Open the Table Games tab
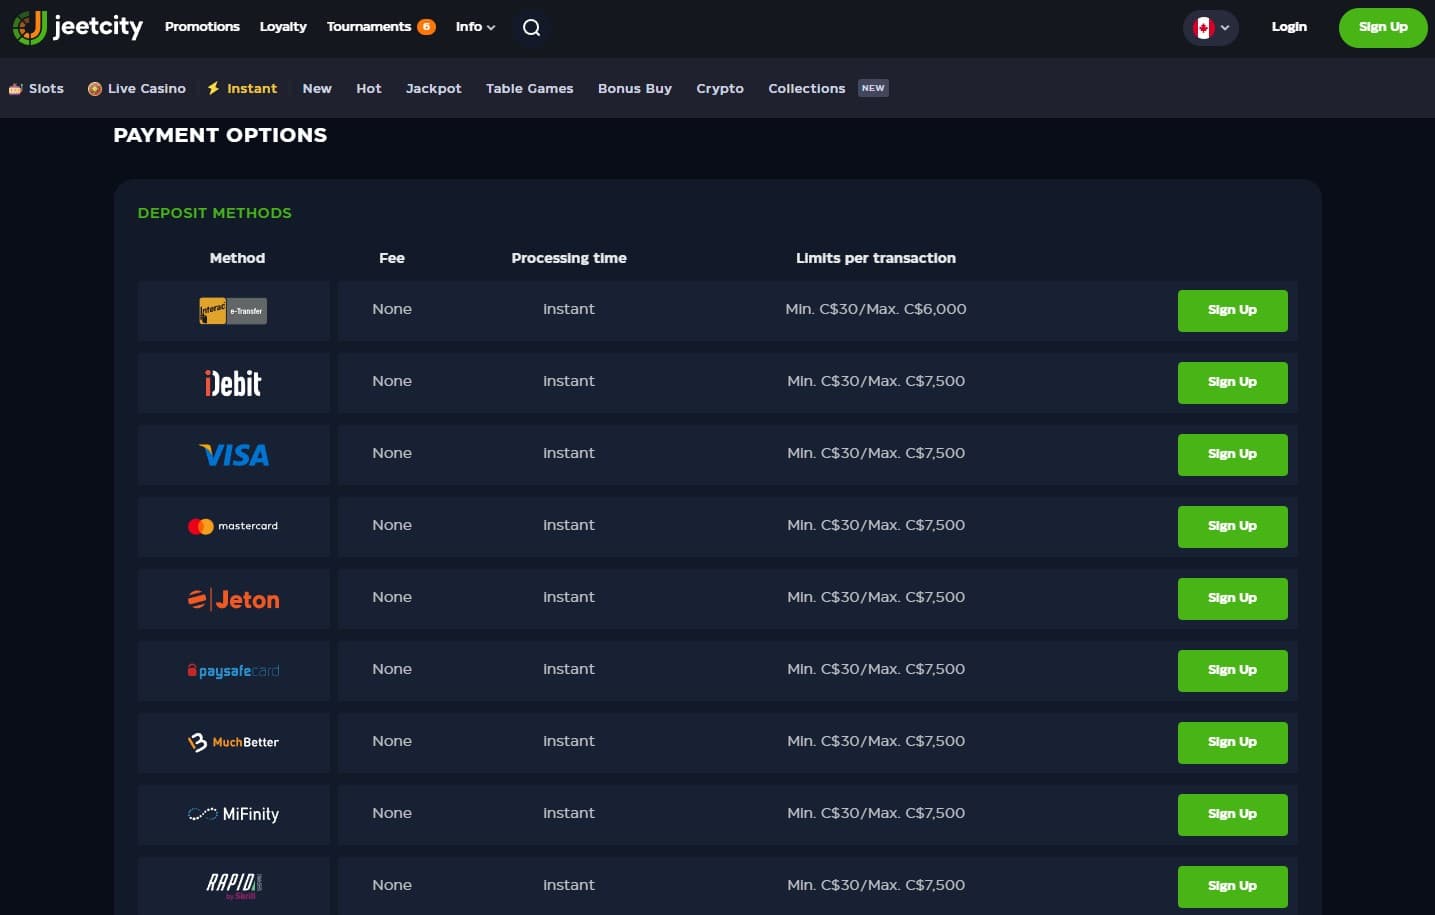This screenshot has width=1435, height=915. [x=530, y=88]
